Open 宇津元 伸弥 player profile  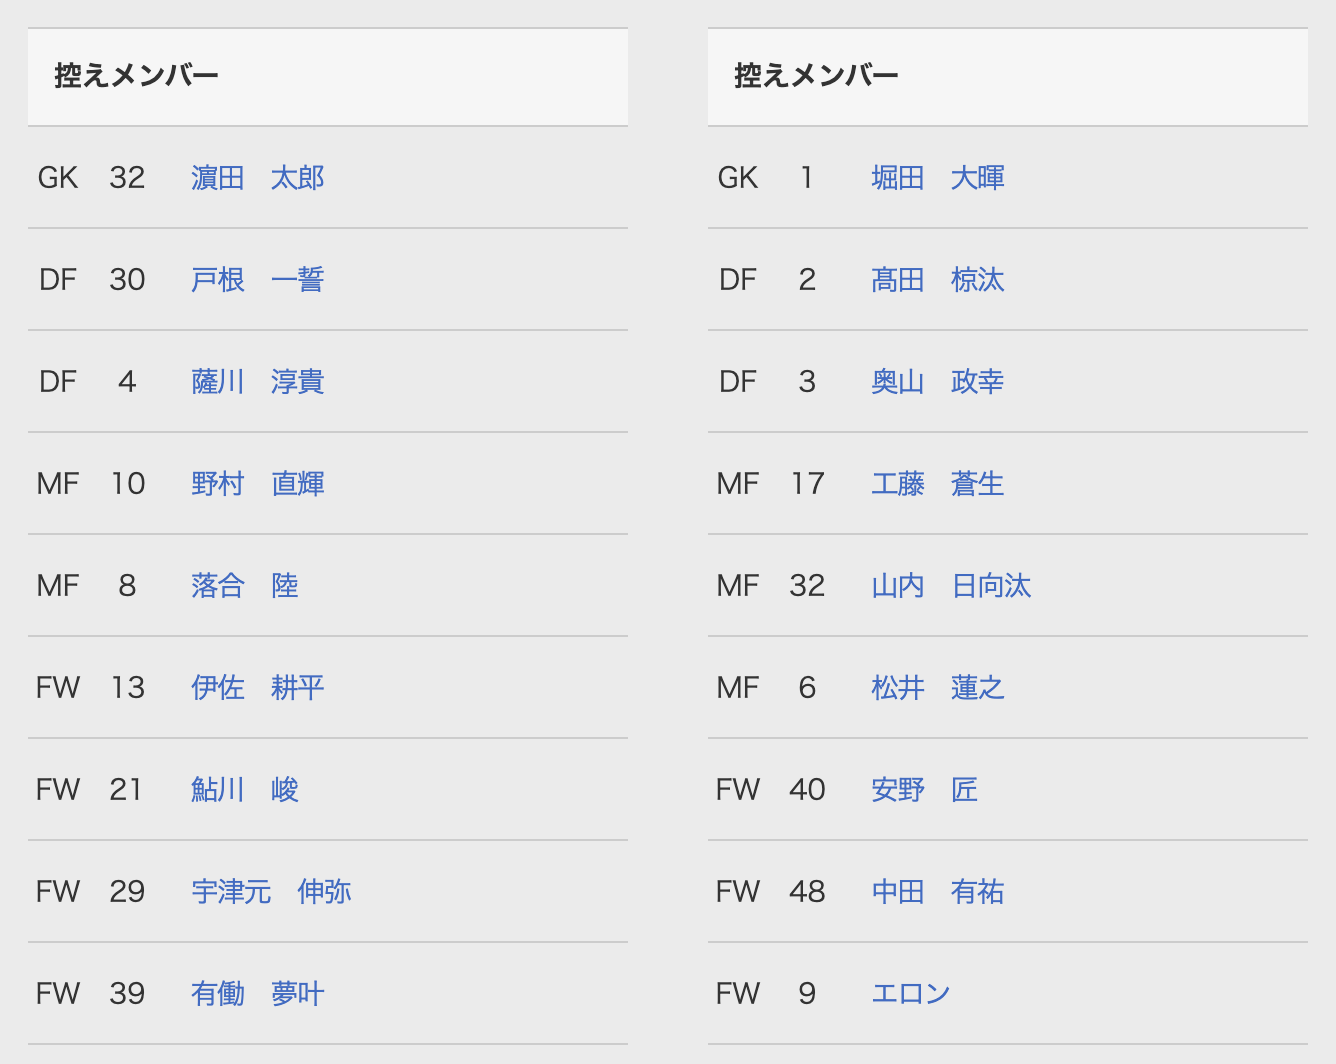pyautogui.click(x=271, y=892)
